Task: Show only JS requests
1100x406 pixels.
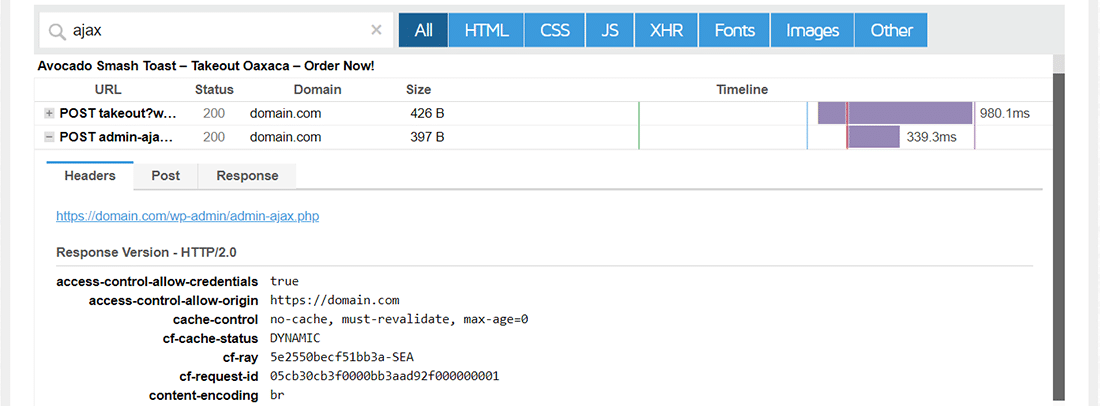Action: [610, 30]
